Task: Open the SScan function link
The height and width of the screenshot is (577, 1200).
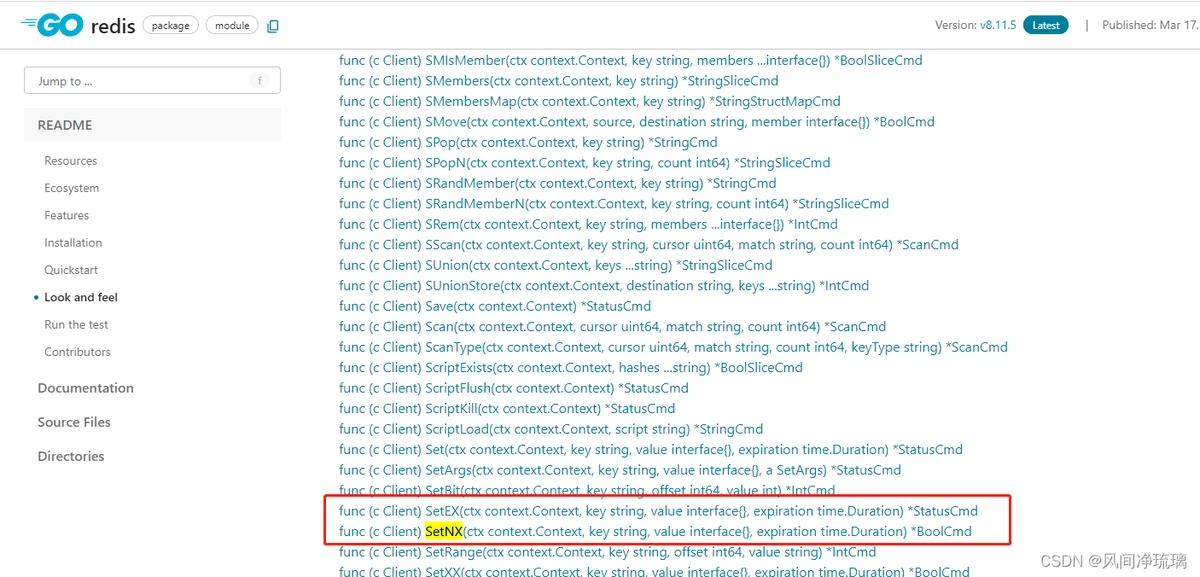Action: pos(649,244)
